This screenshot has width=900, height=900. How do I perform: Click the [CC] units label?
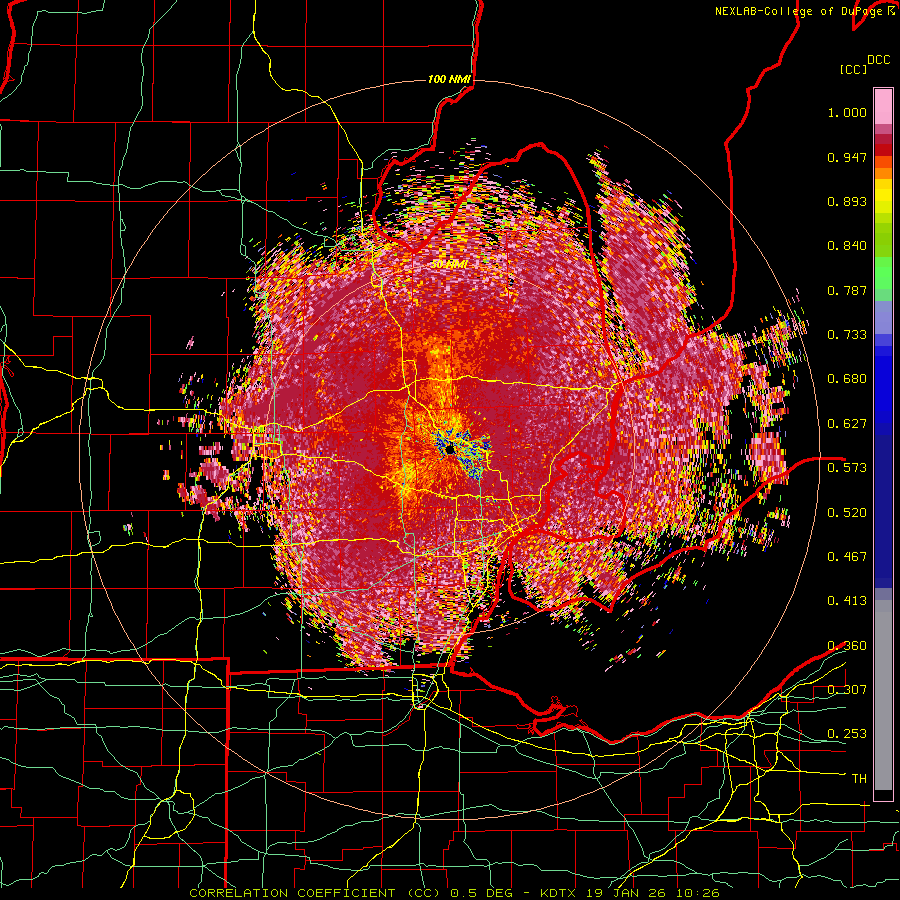point(854,69)
